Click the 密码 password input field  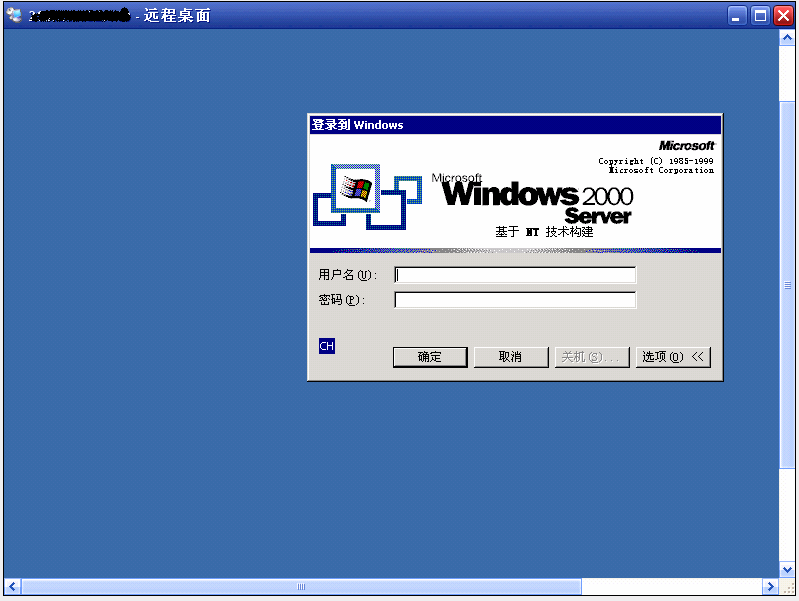point(515,300)
